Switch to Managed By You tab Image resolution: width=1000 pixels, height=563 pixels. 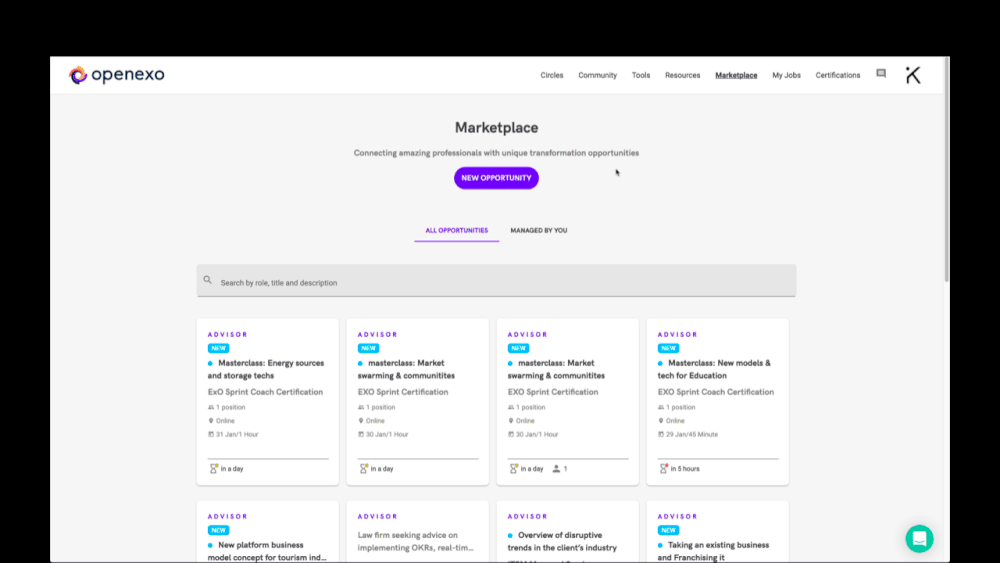click(x=539, y=230)
